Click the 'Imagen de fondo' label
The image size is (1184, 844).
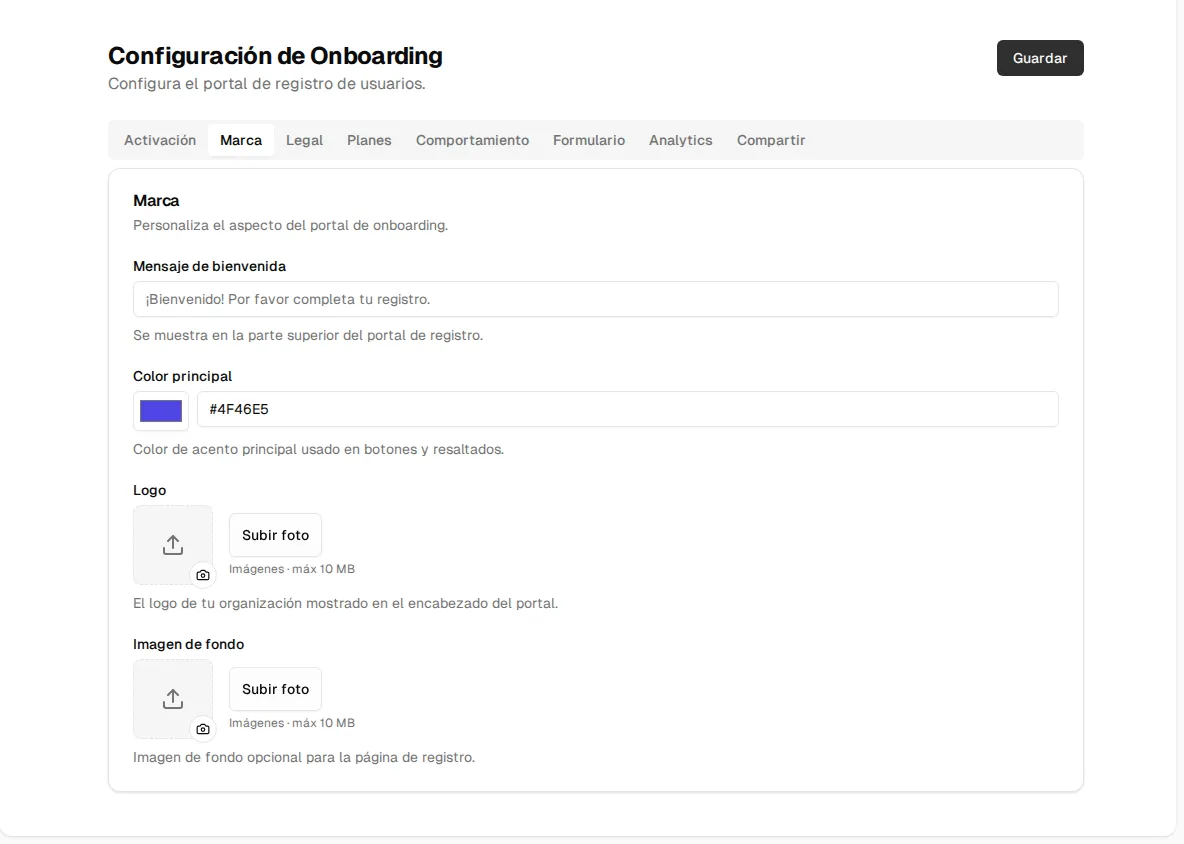click(189, 645)
